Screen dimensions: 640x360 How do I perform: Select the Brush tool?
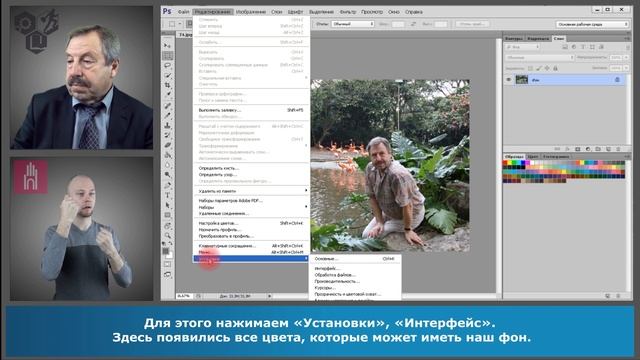coord(168,116)
